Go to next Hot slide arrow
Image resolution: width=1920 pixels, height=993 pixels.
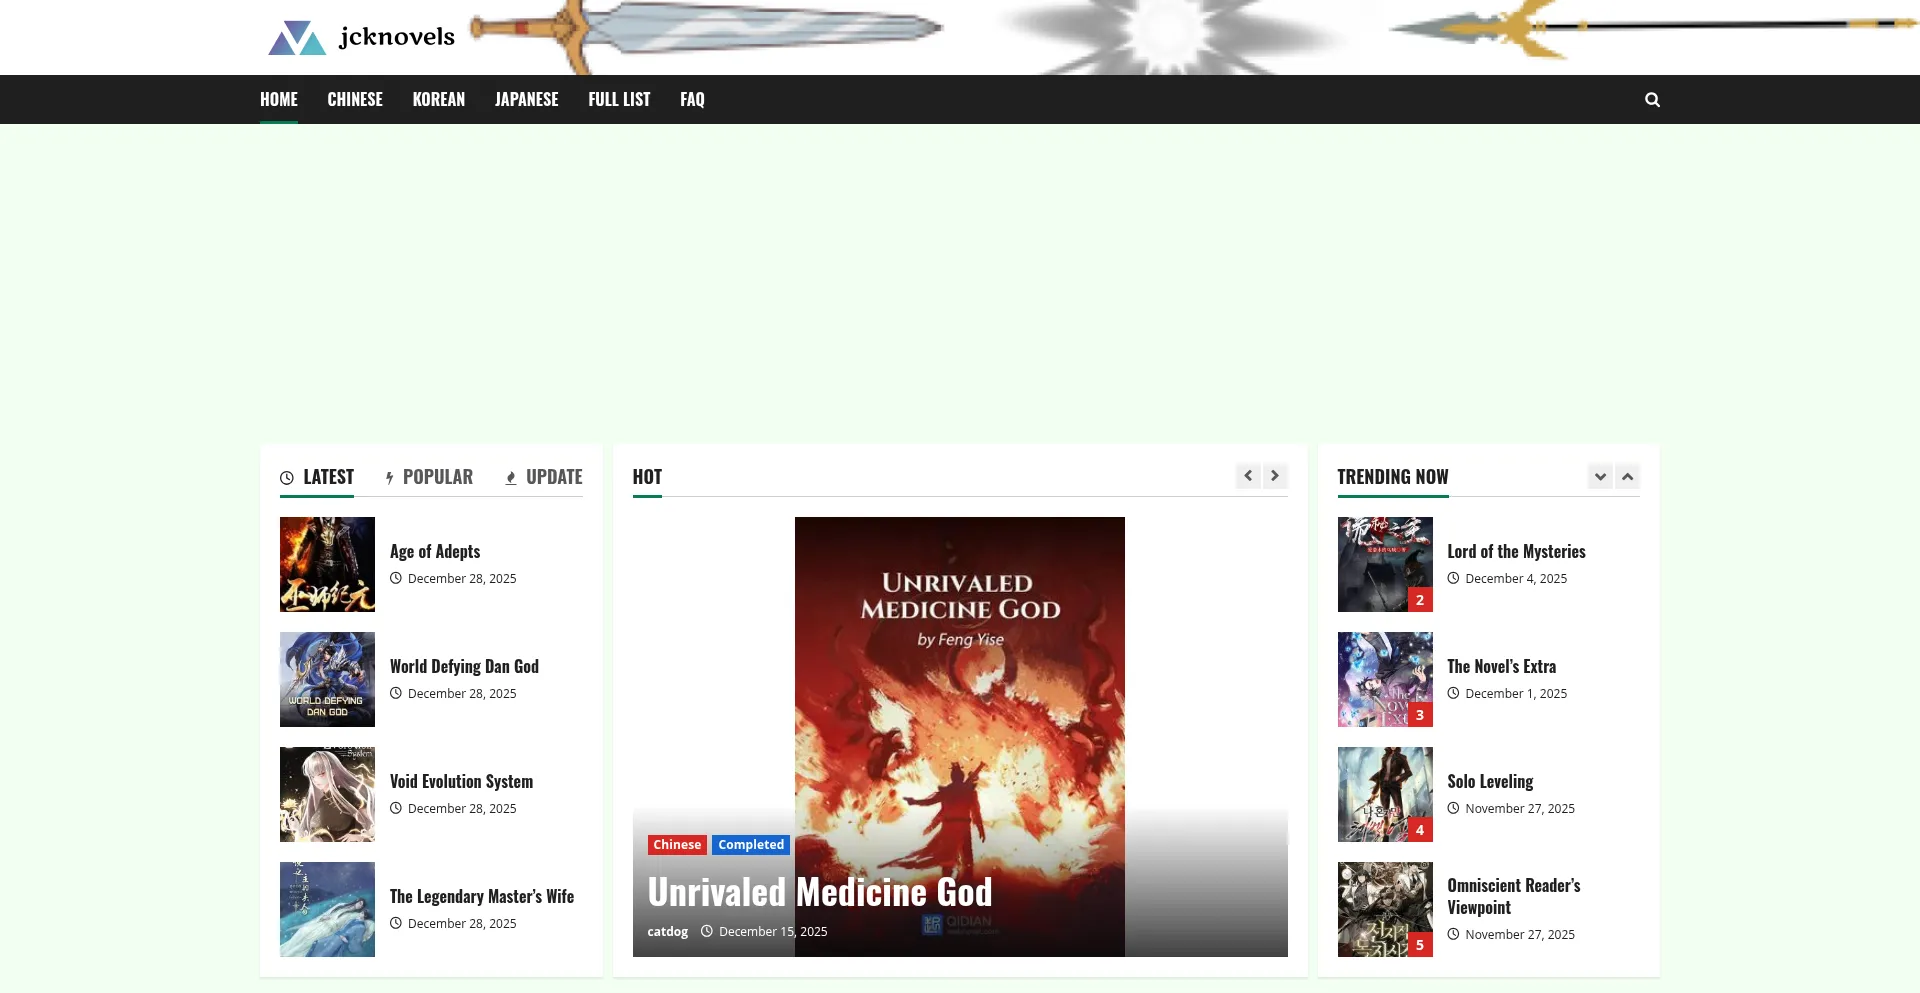click(x=1275, y=476)
